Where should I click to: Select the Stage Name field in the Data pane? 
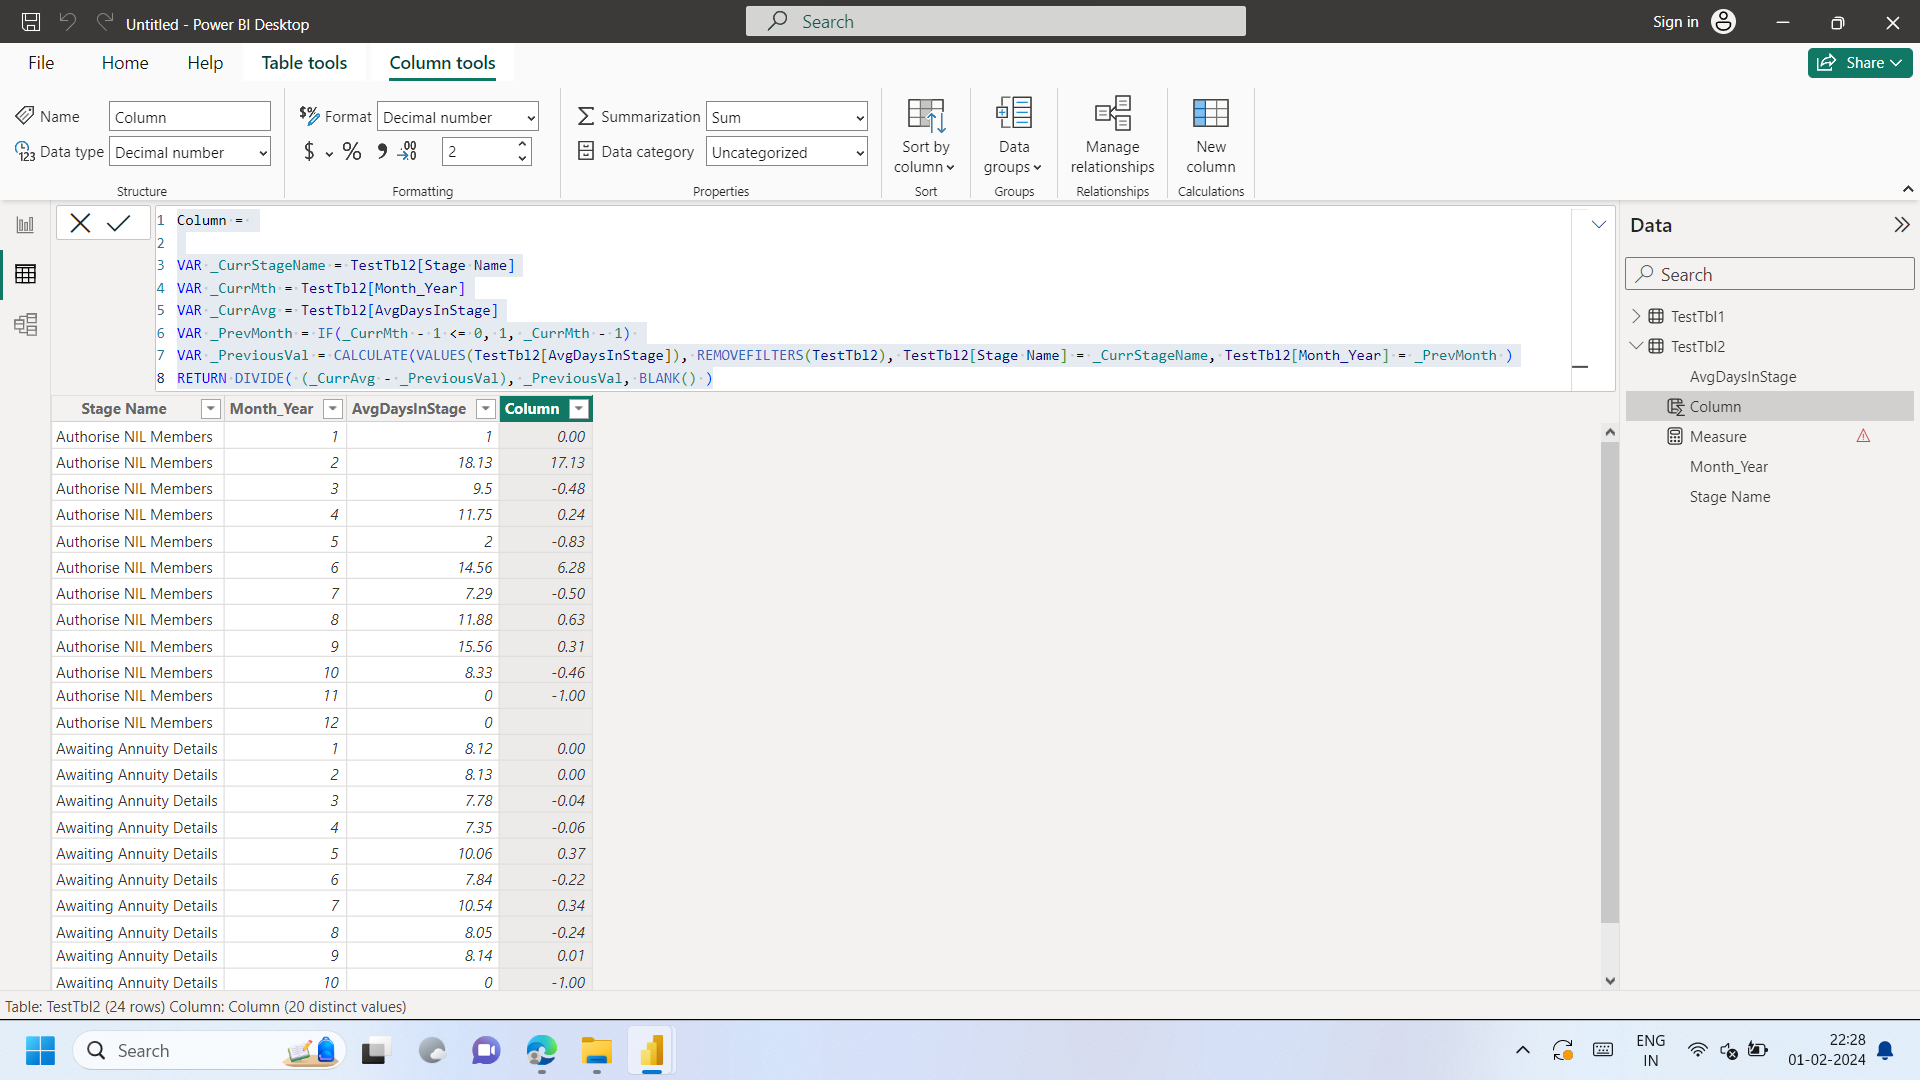coord(1729,497)
